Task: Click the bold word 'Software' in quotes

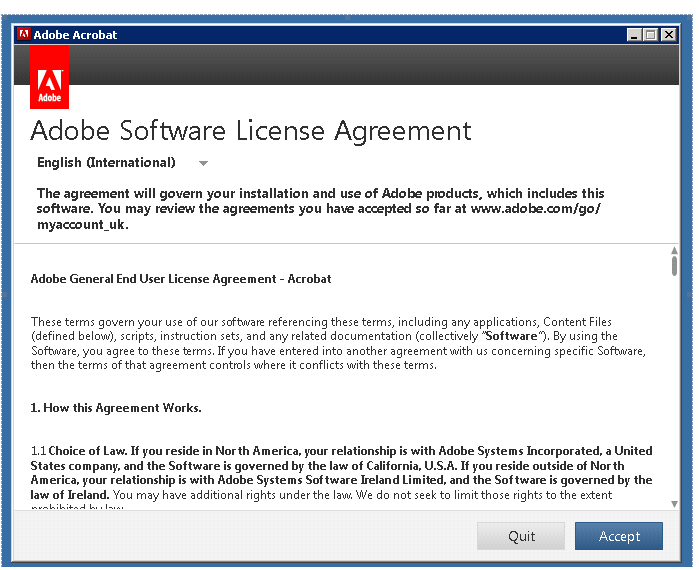Action: (511, 337)
